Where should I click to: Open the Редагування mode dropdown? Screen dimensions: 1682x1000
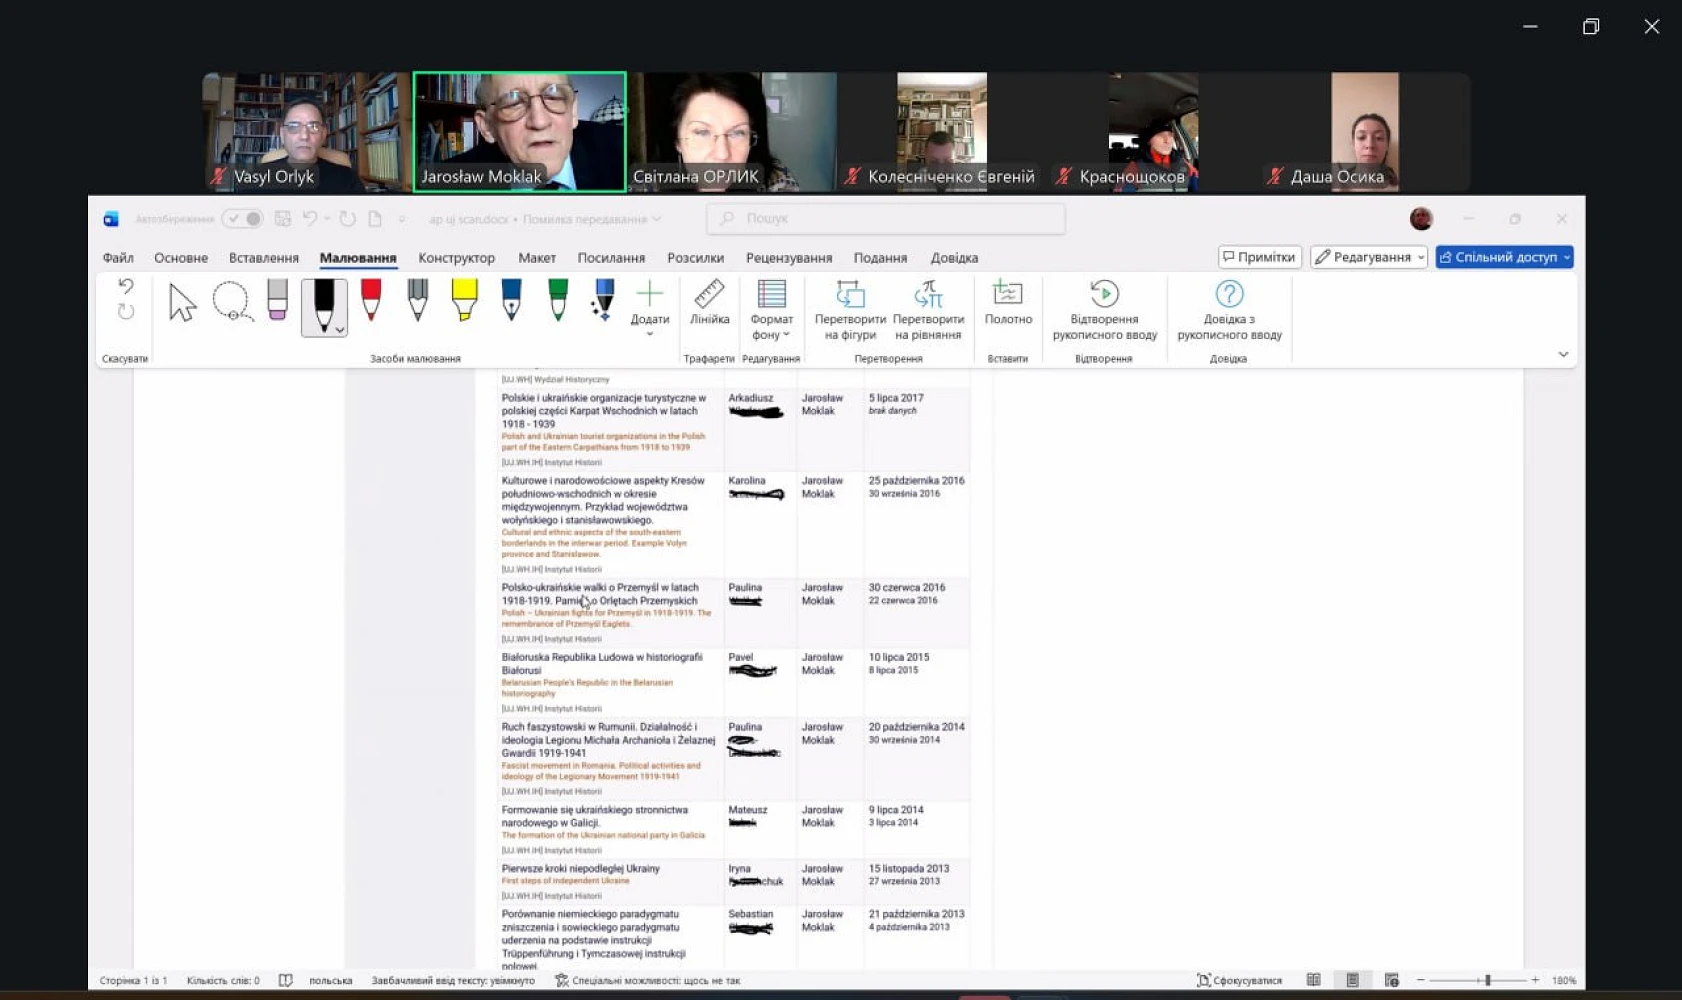click(1368, 257)
